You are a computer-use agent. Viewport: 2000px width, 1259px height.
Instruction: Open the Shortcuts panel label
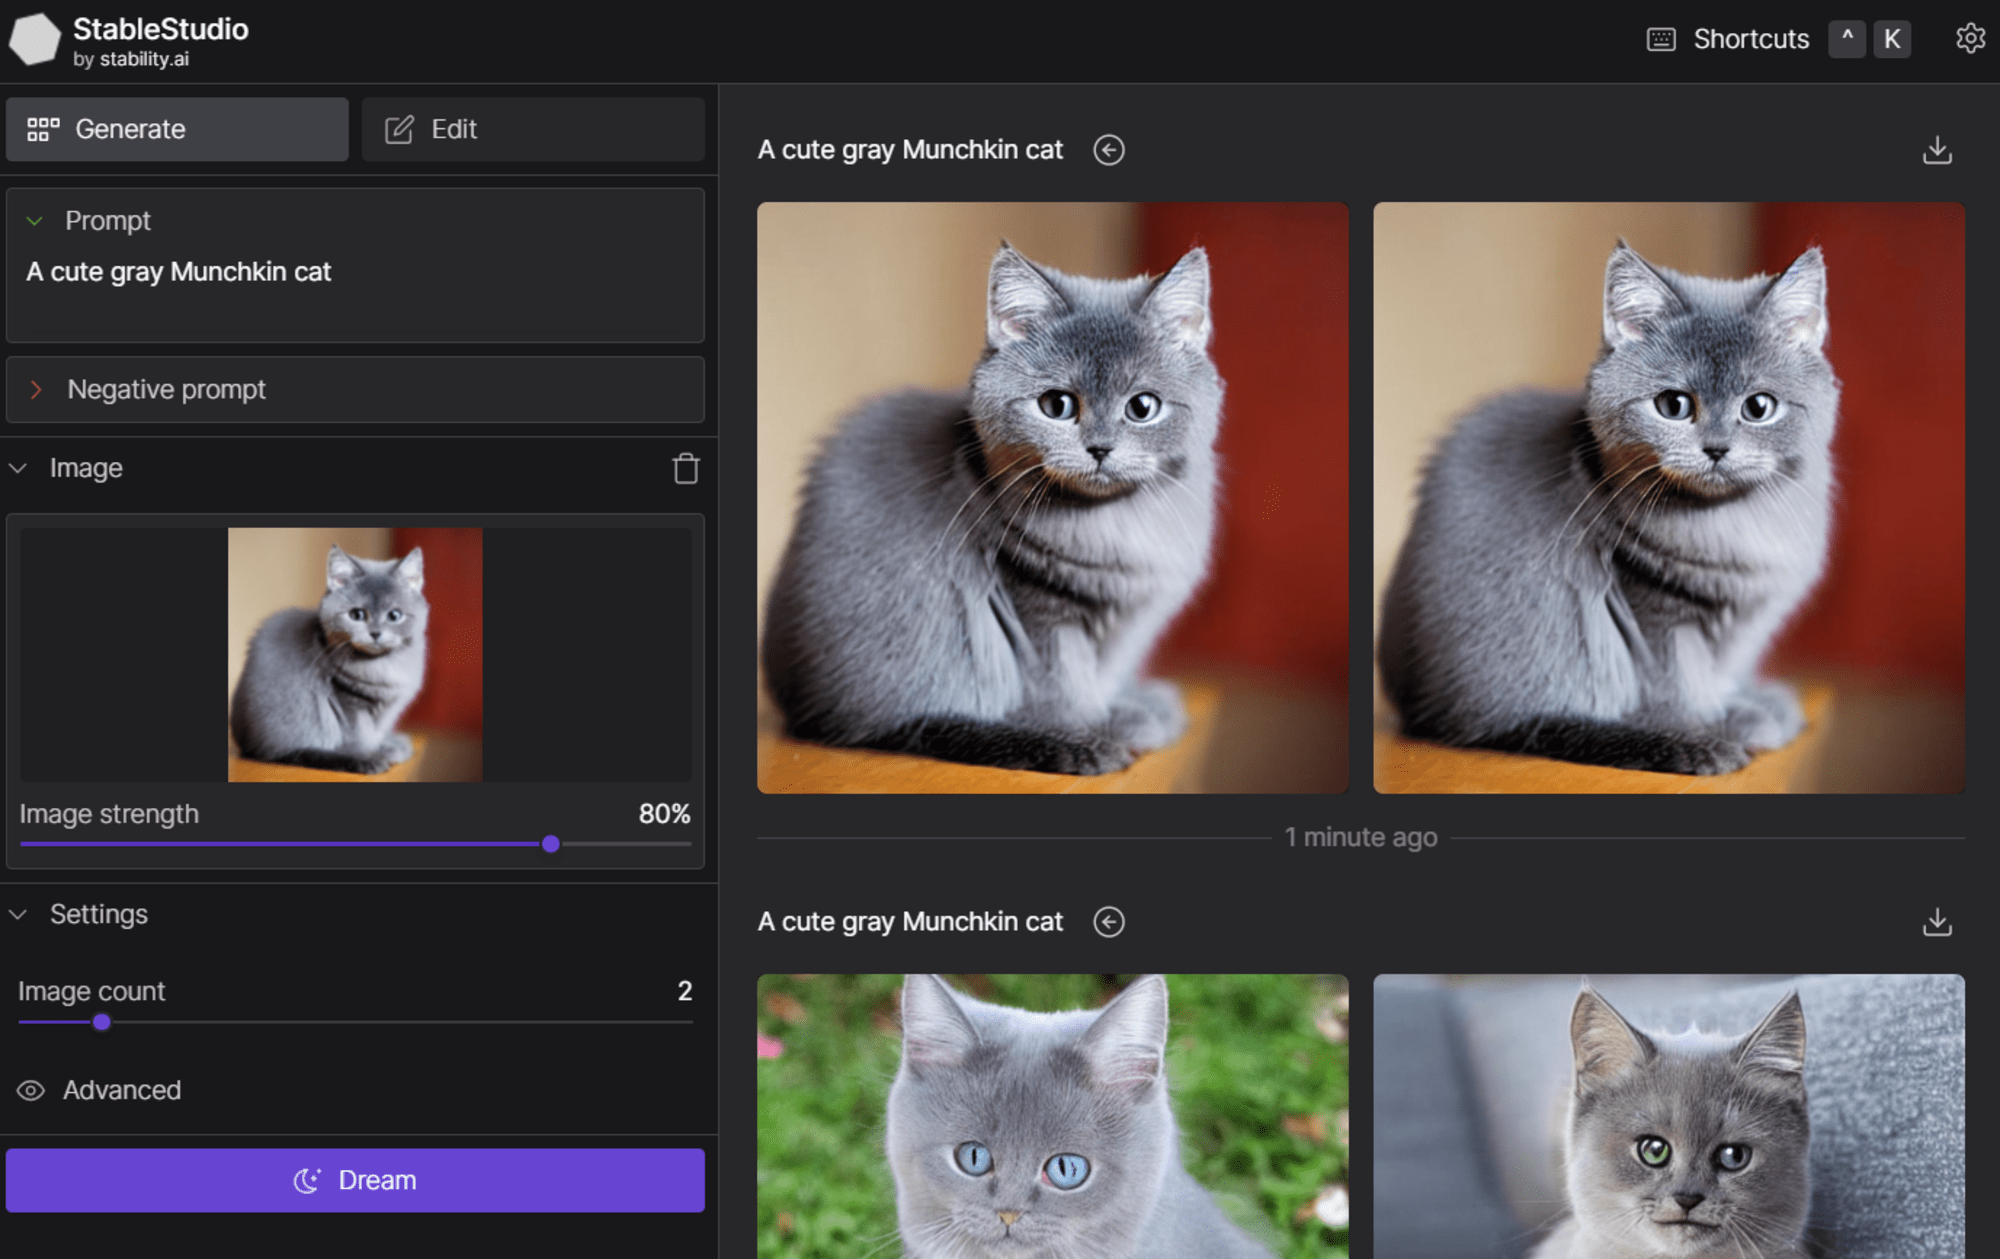[x=1751, y=40]
